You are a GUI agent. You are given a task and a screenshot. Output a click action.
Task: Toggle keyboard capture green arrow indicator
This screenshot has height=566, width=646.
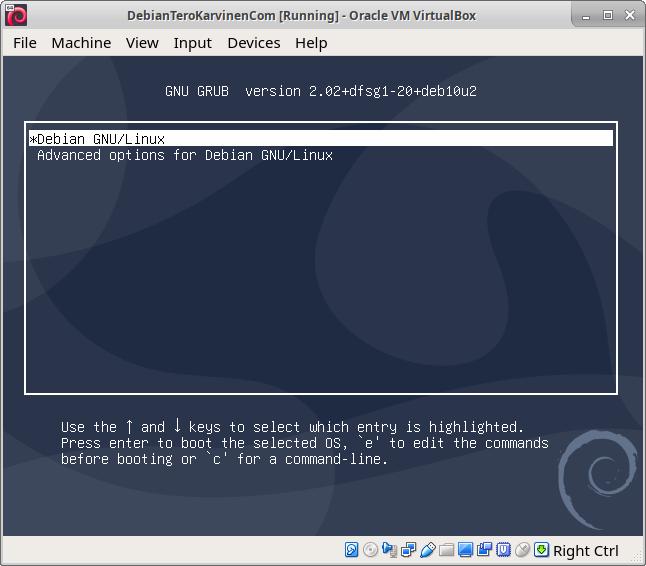[x=542, y=550]
